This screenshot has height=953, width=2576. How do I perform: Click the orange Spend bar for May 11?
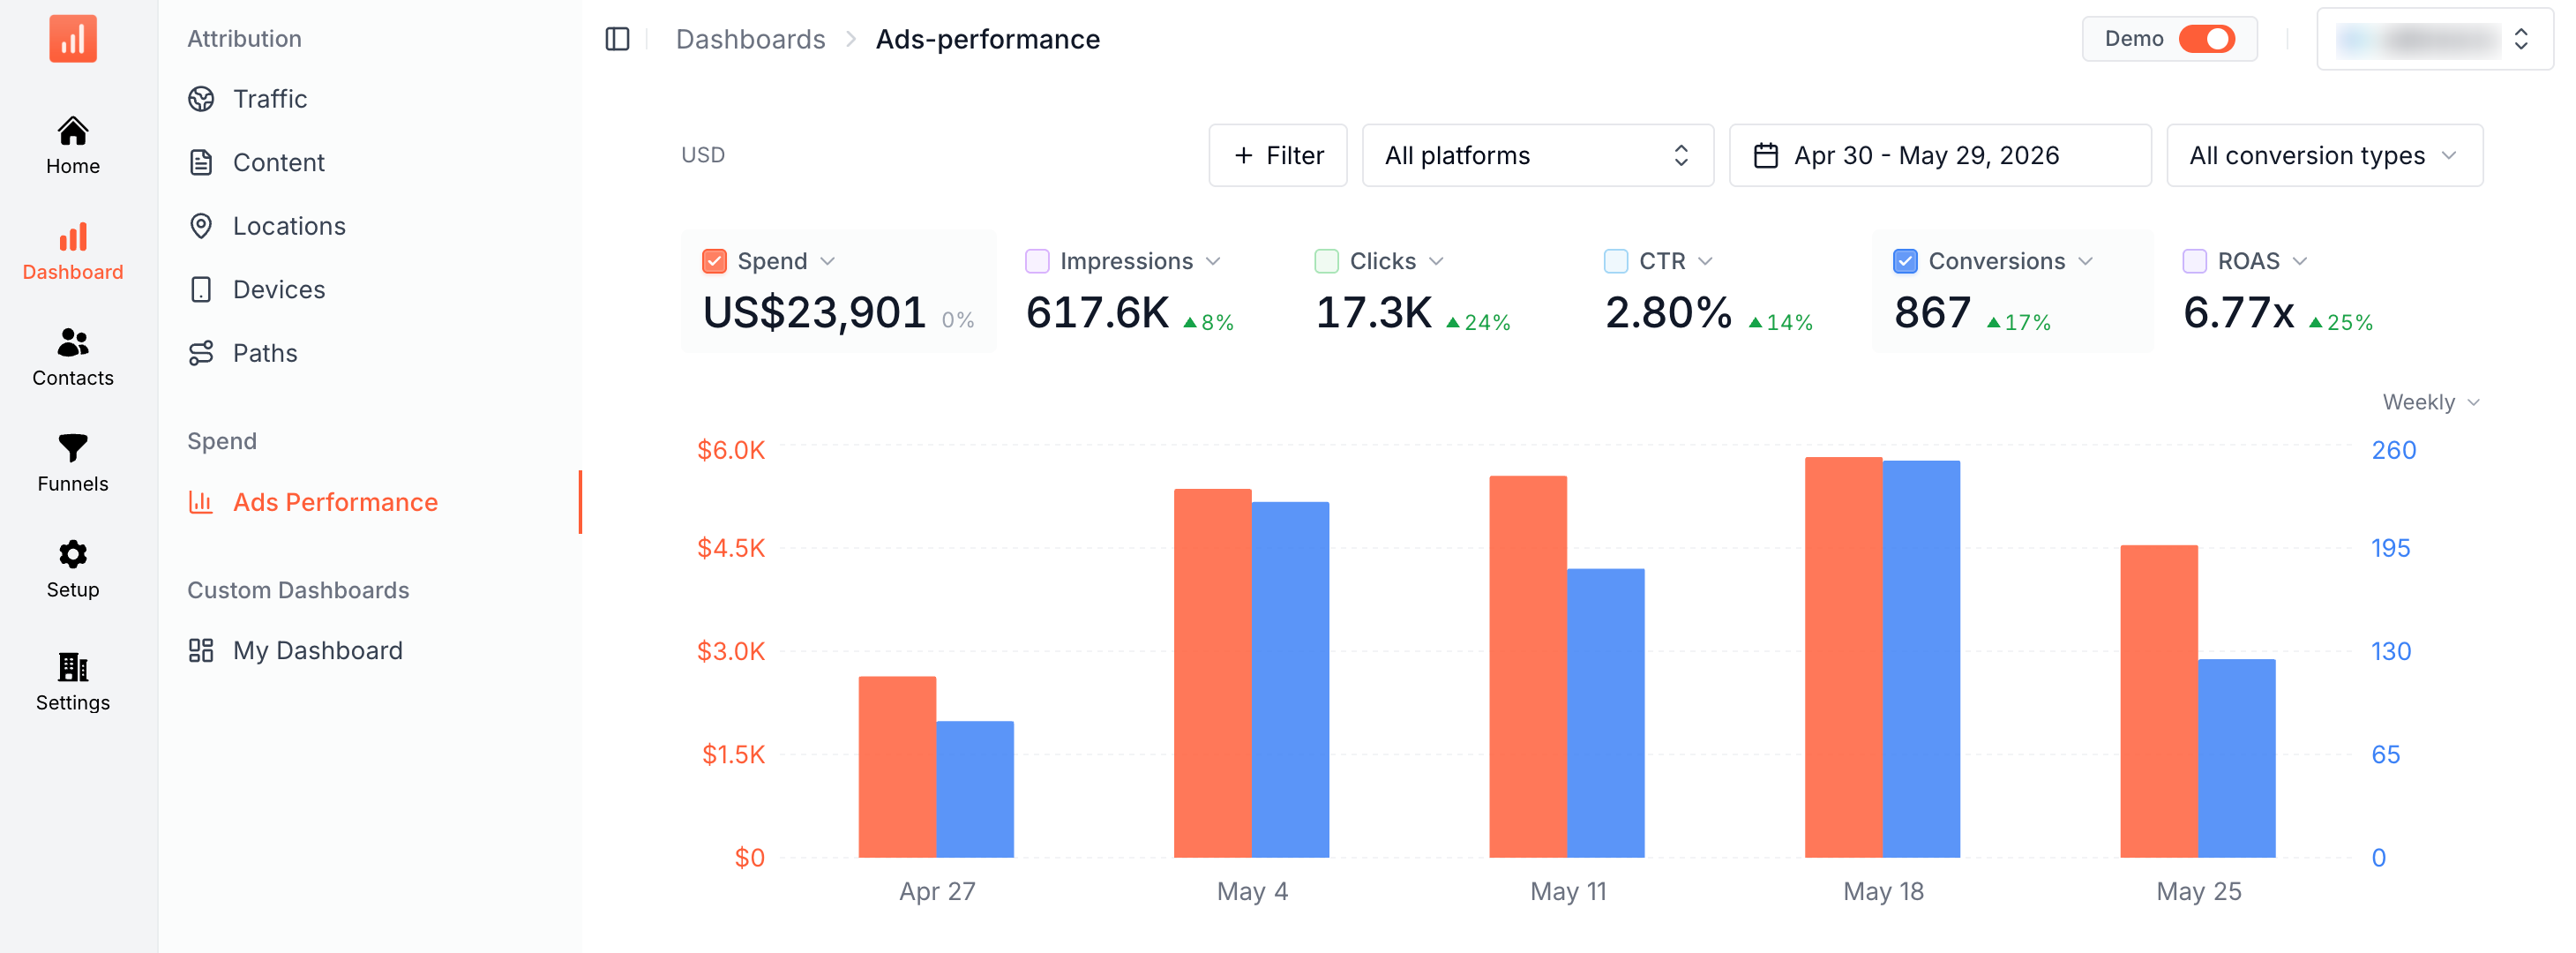(x=1527, y=667)
